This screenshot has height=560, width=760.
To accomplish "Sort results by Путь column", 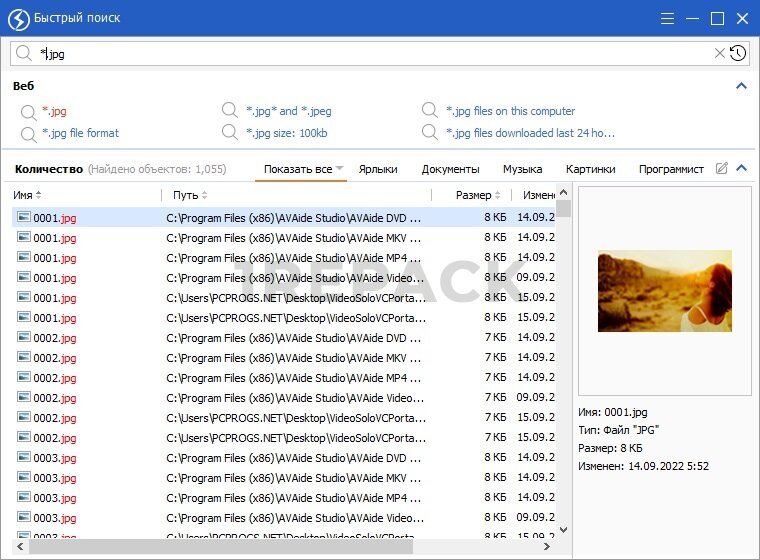I will [189, 195].
